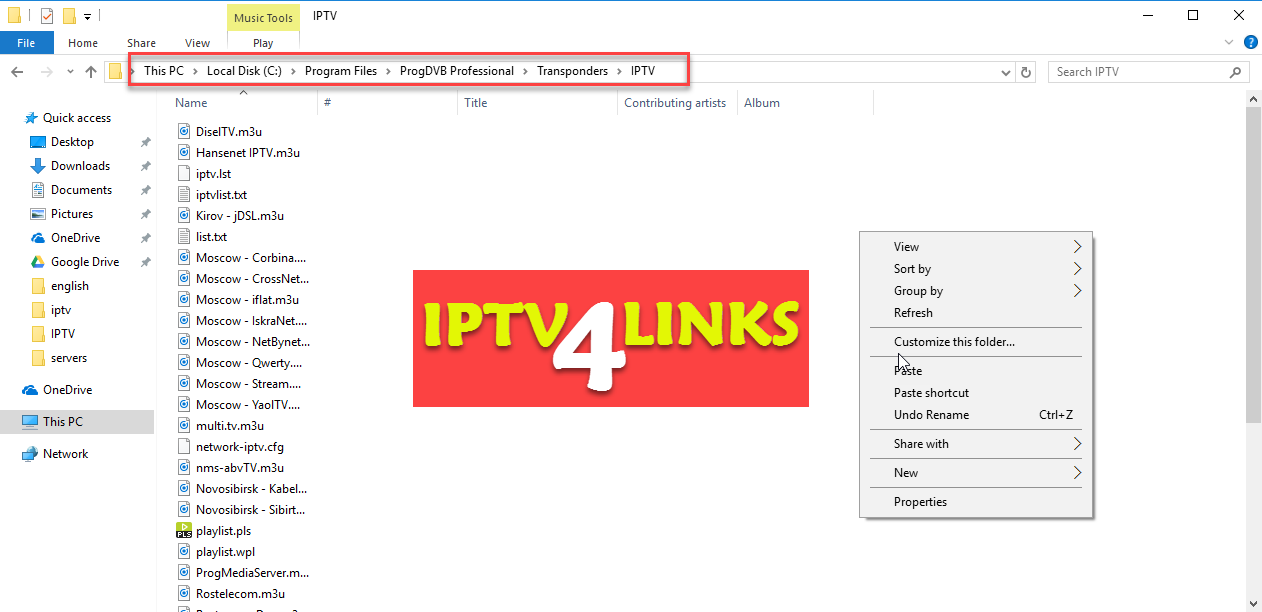
Task: Click the Refresh button beside address bar
Action: coord(1026,72)
